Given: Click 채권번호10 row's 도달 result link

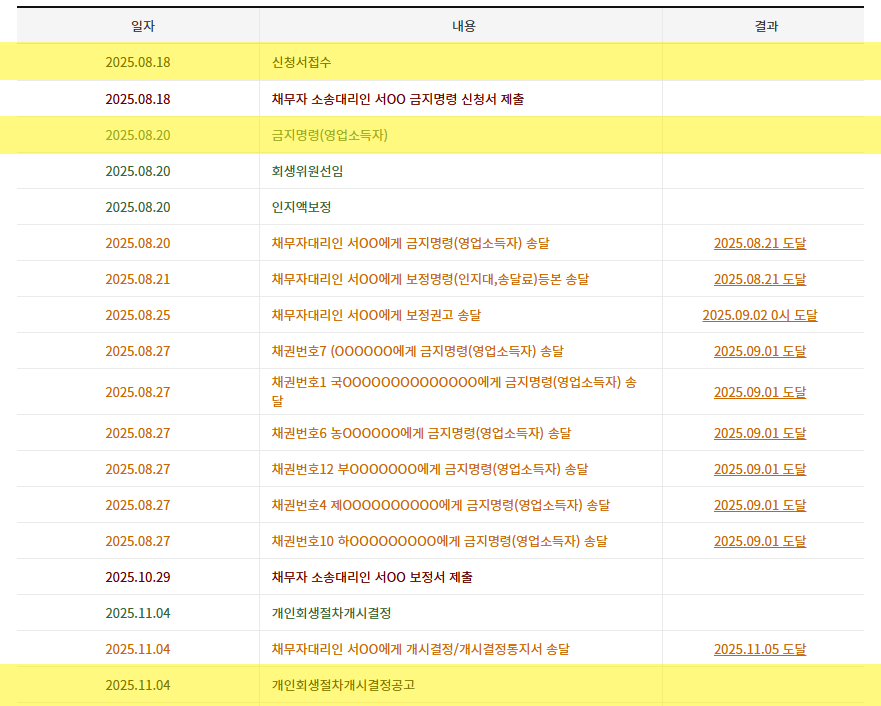Looking at the screenshot, I should coord(759,541).
